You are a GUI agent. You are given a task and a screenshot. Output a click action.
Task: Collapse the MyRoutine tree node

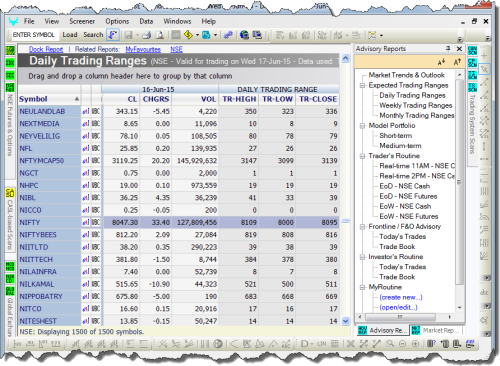coord(362,287)
